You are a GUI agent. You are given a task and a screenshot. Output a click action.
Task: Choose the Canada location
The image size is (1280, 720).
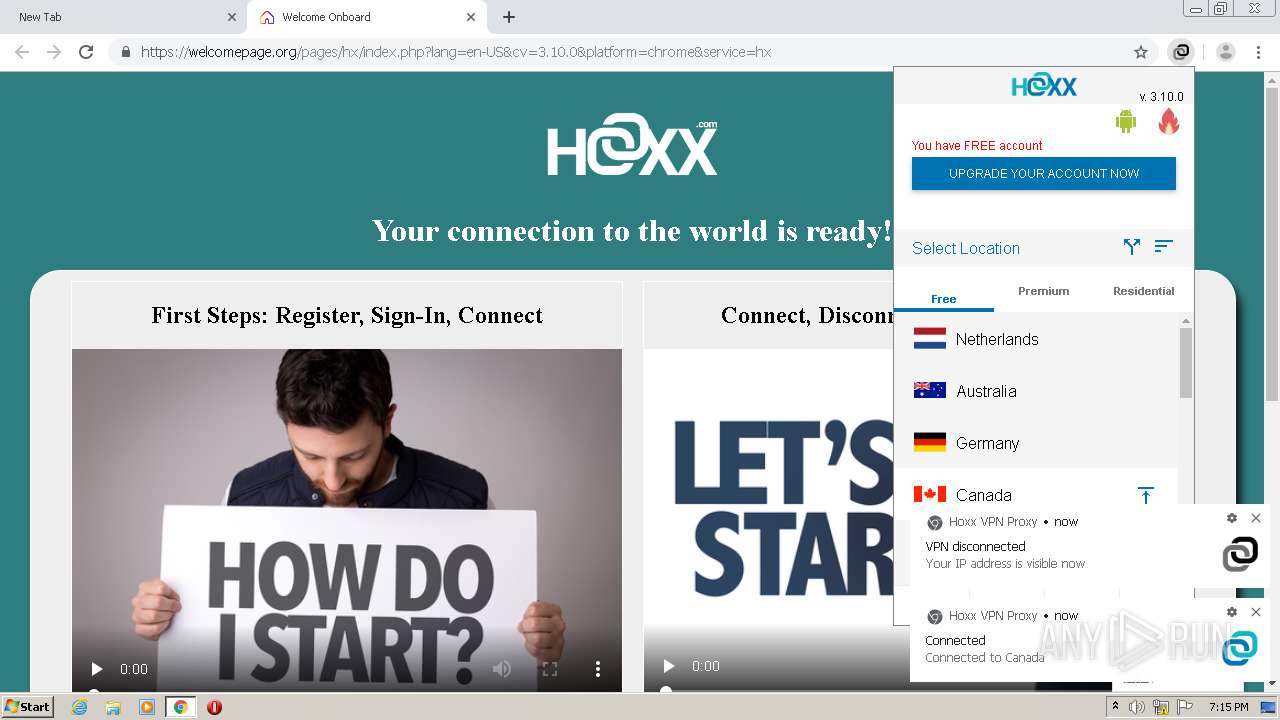tap(1036, 495)
